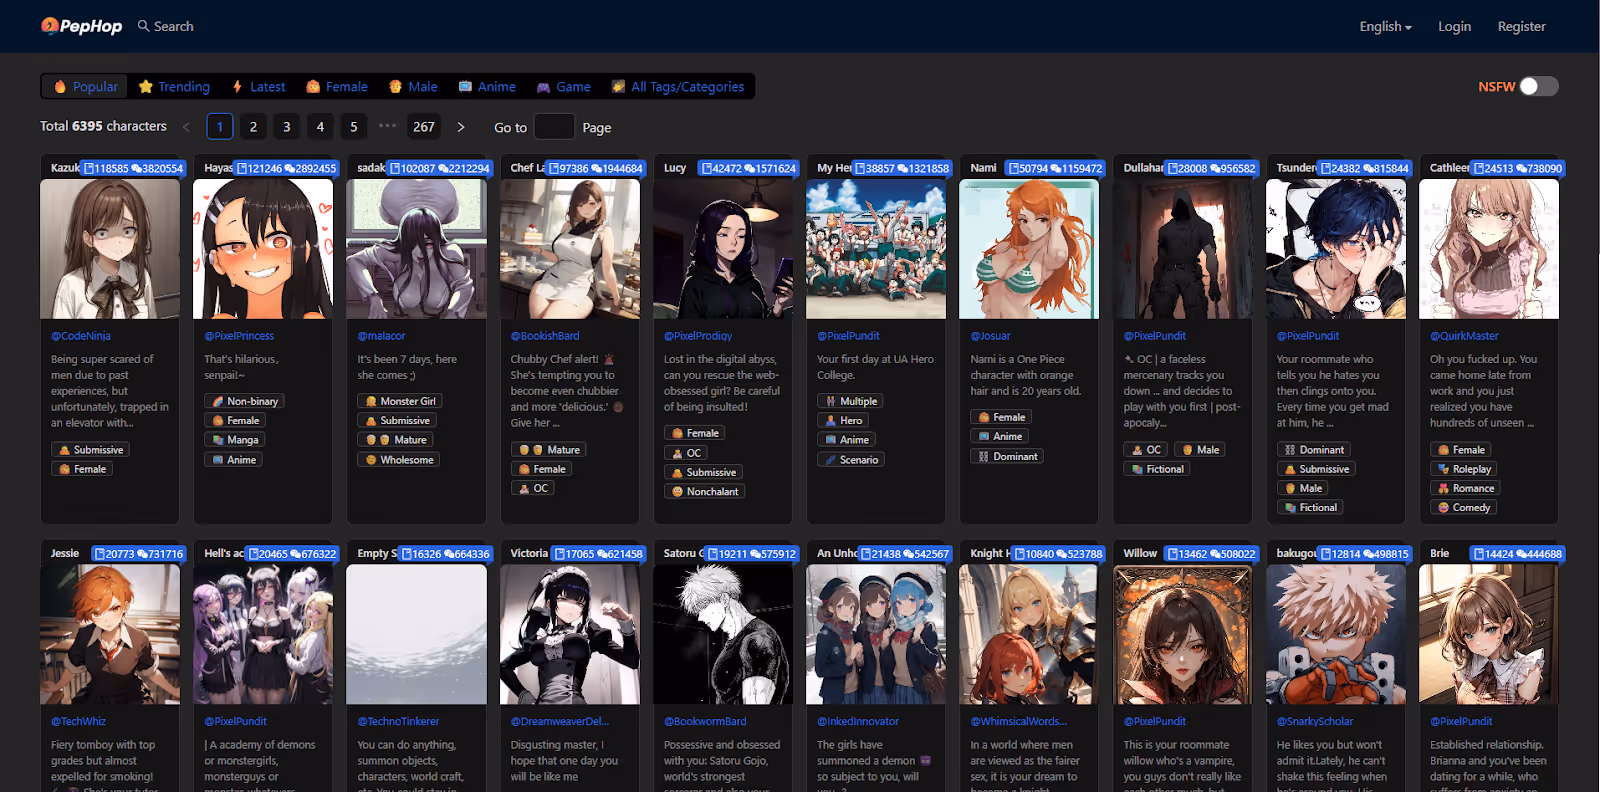Click Fictional tag on Dullahan card
Screen dimensions: 1600x792
tap(1157, 469)
